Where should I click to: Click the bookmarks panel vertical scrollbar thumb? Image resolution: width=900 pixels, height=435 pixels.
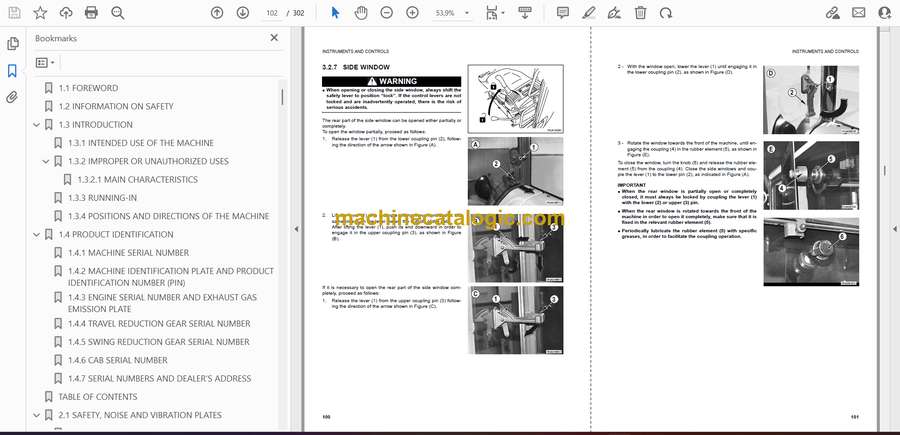(x=282, y=95)
